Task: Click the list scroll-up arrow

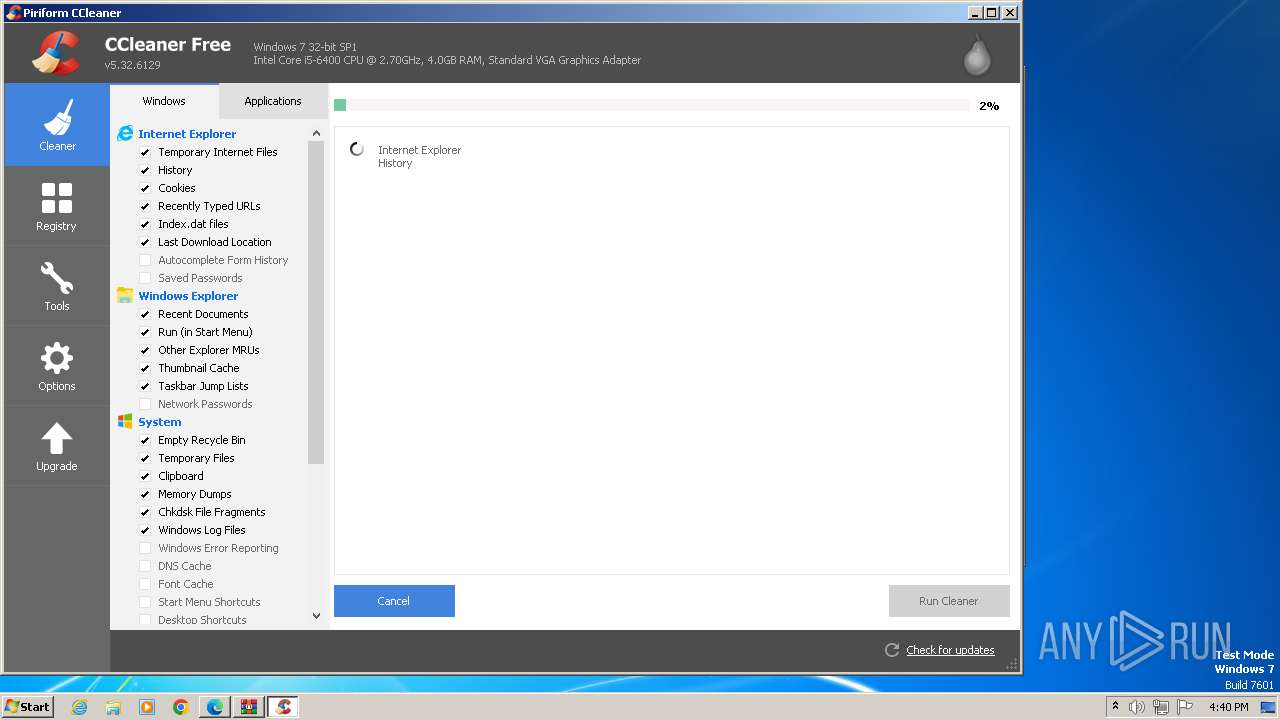Action: pyautogui.click(x=316, y=133)
